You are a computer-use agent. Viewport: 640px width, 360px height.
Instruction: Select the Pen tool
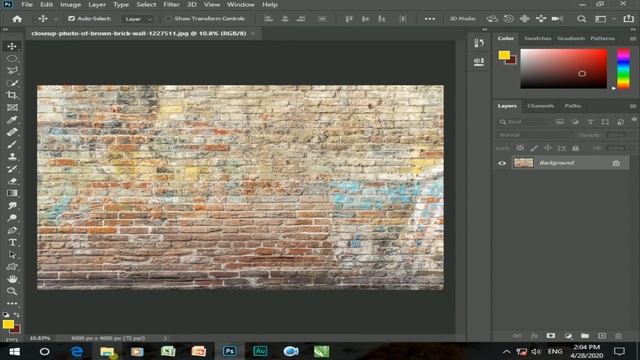pos(12,230)
